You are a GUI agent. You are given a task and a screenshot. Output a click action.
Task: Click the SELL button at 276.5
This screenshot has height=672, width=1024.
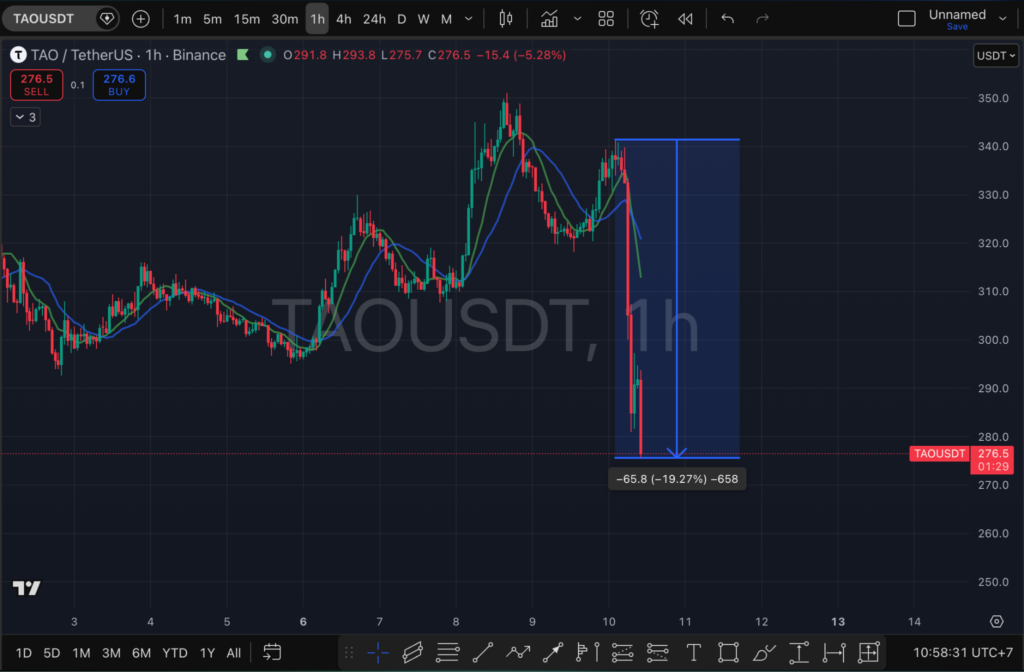[36, 85]
